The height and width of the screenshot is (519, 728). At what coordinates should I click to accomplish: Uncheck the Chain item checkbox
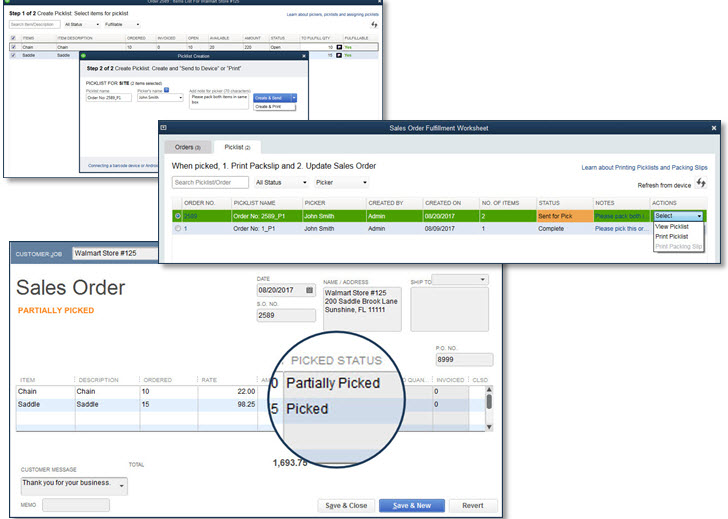coord(13,47)
